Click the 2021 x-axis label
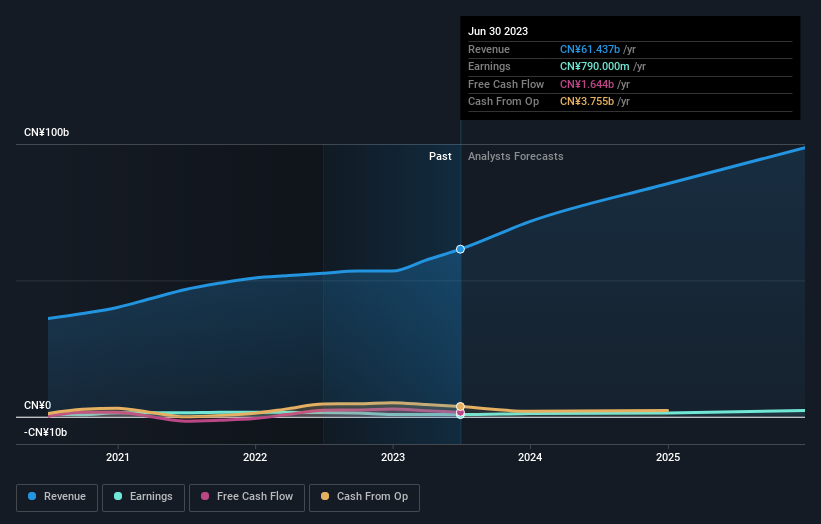This screenshot has width=821, height=524. 118,458
